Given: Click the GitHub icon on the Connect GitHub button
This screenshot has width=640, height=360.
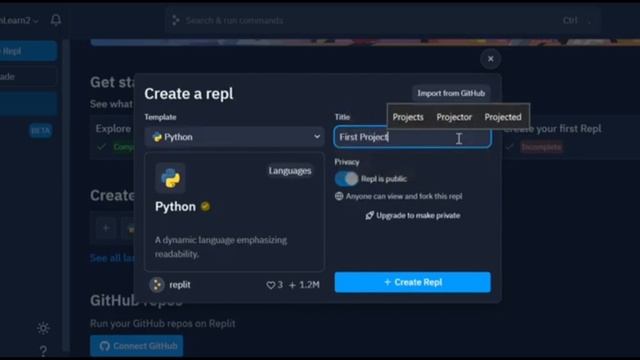Looking at the screenshot, I should (x=104, y=346).
